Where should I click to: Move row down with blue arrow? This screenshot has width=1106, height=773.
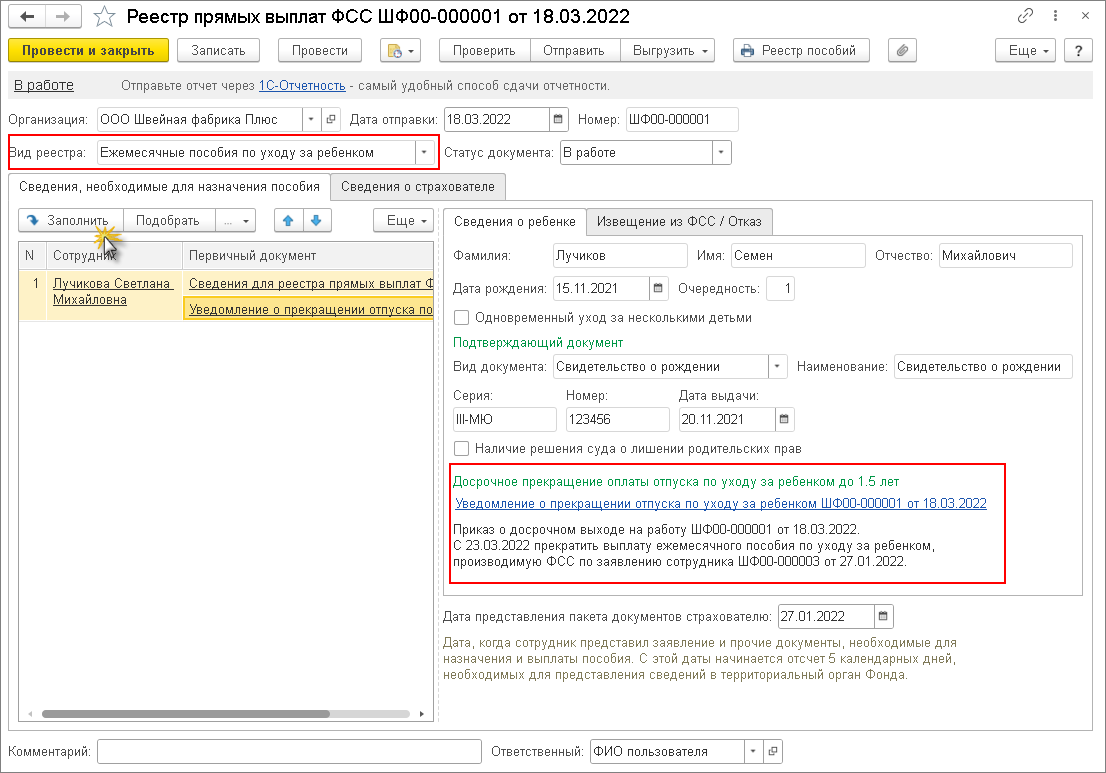coord(314,220)
